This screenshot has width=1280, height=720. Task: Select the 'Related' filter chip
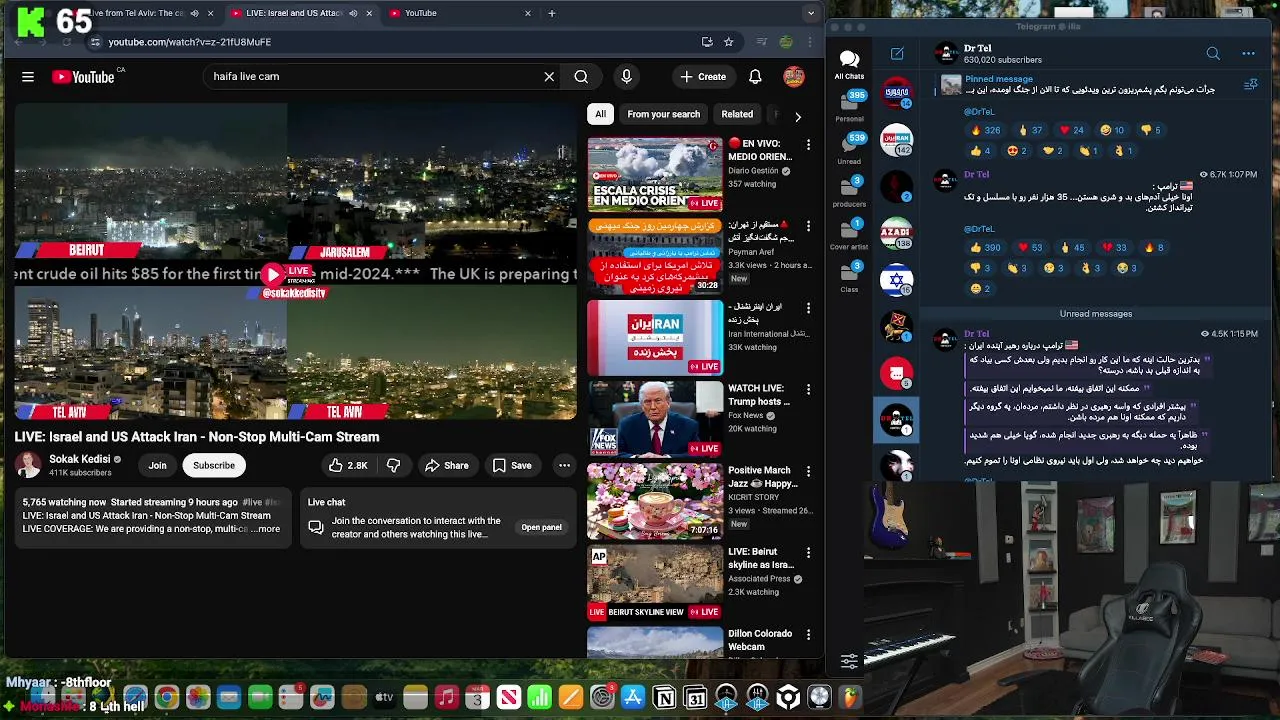point(737,114)
